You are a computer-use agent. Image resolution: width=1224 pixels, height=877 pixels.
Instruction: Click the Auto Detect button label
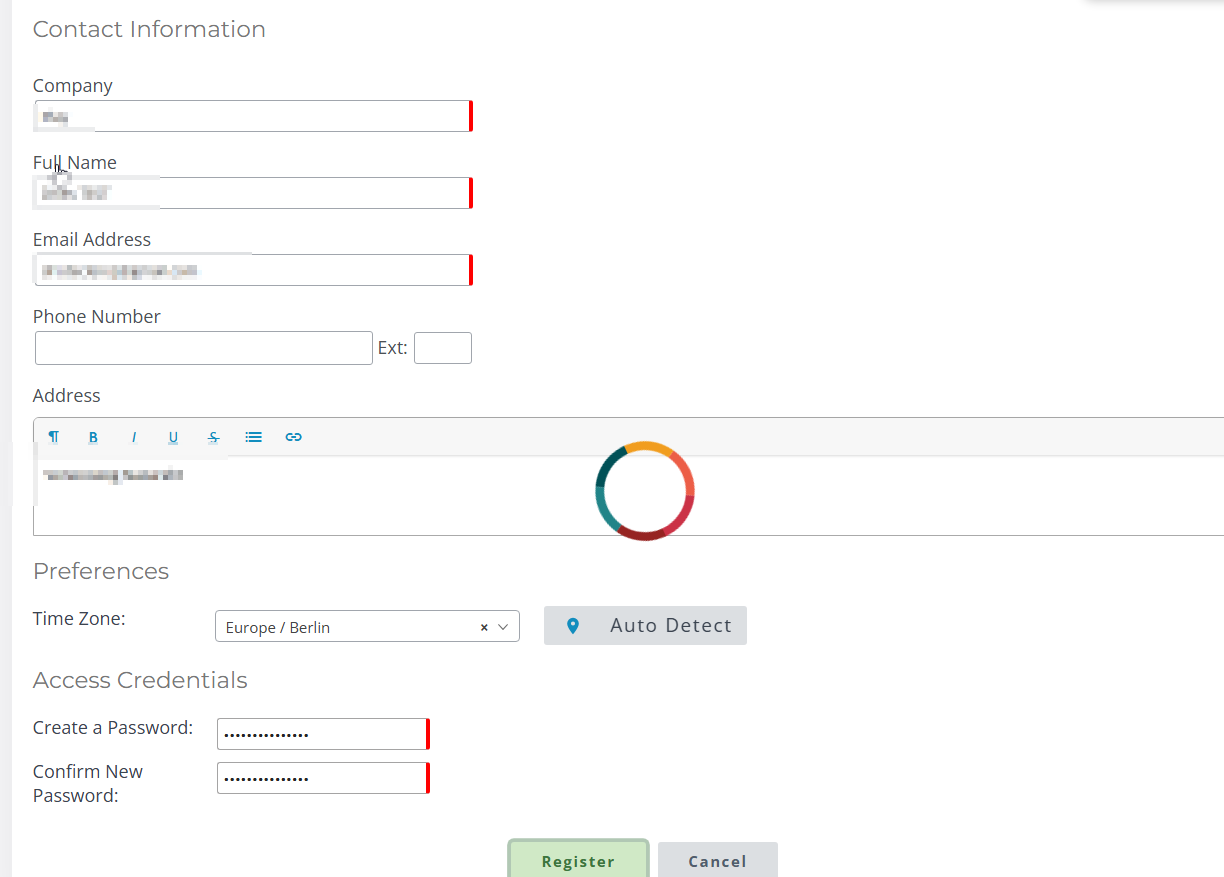point(670,626)
